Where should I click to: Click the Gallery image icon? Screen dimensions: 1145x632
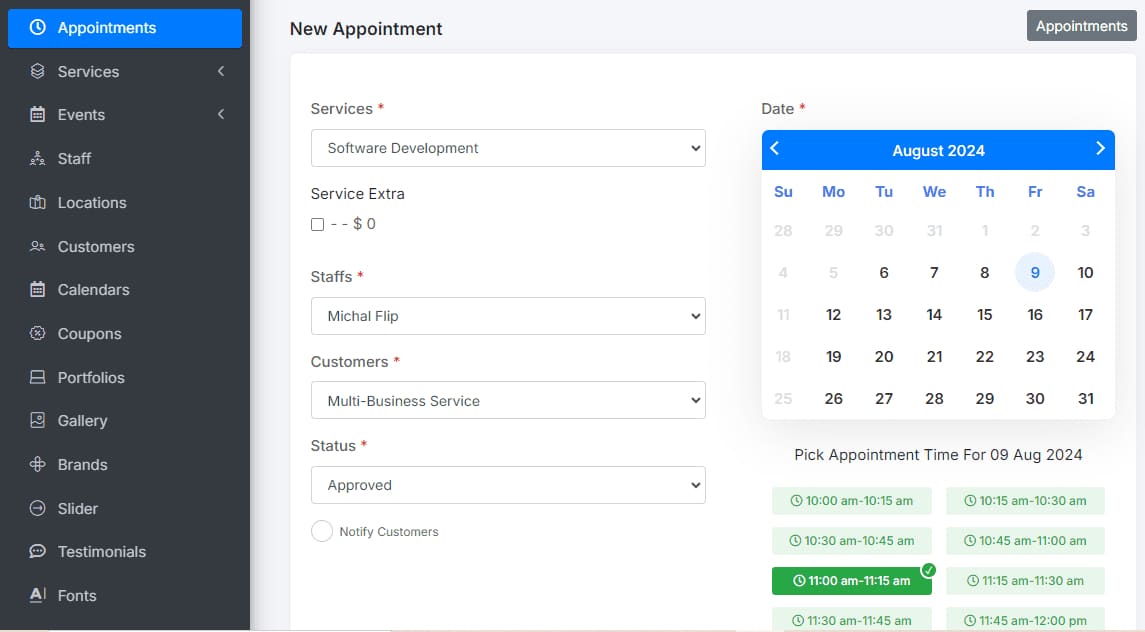38,421
